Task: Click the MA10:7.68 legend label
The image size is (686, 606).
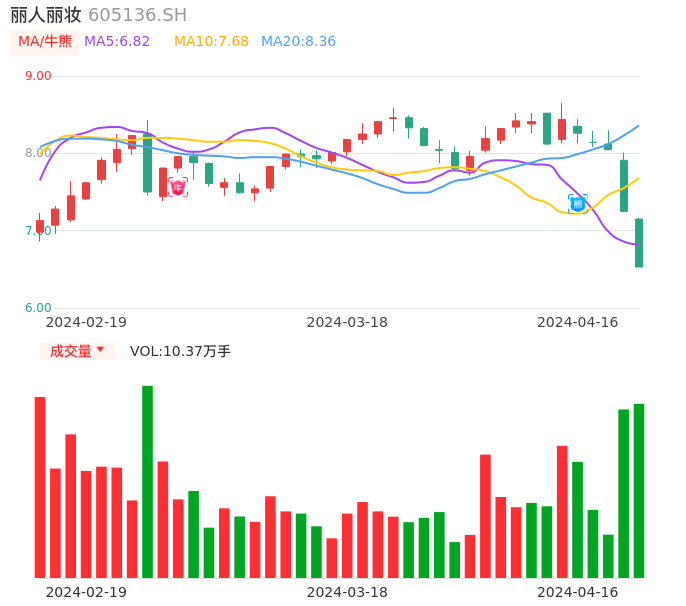Action: coord(211,42)
